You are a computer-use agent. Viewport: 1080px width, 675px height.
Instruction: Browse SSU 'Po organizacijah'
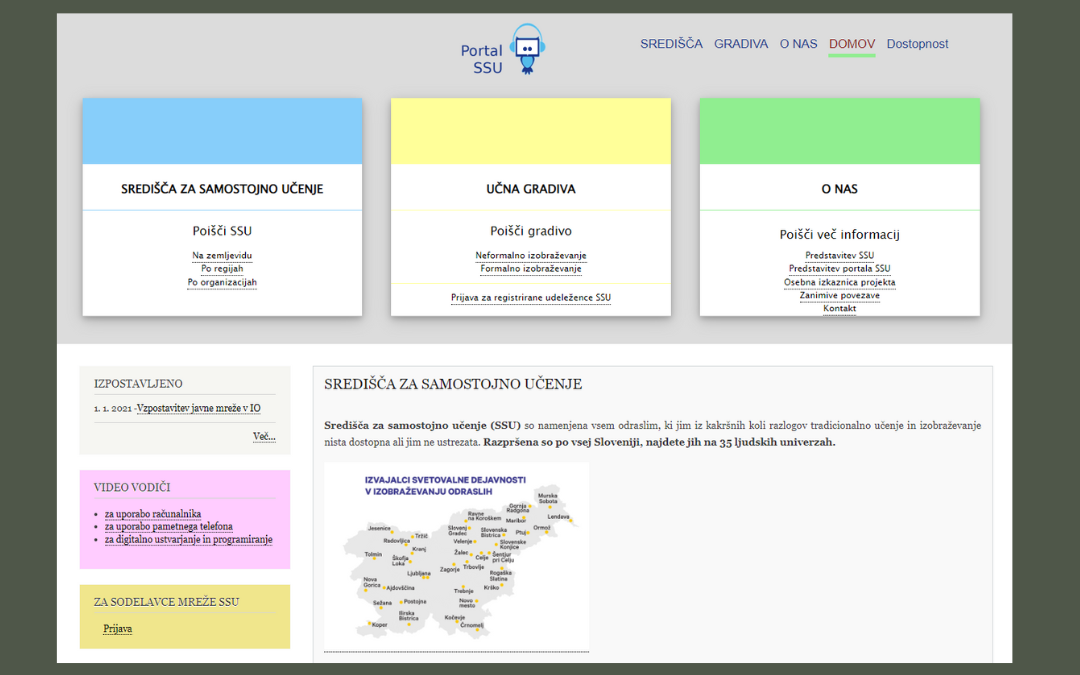[222, 283]
